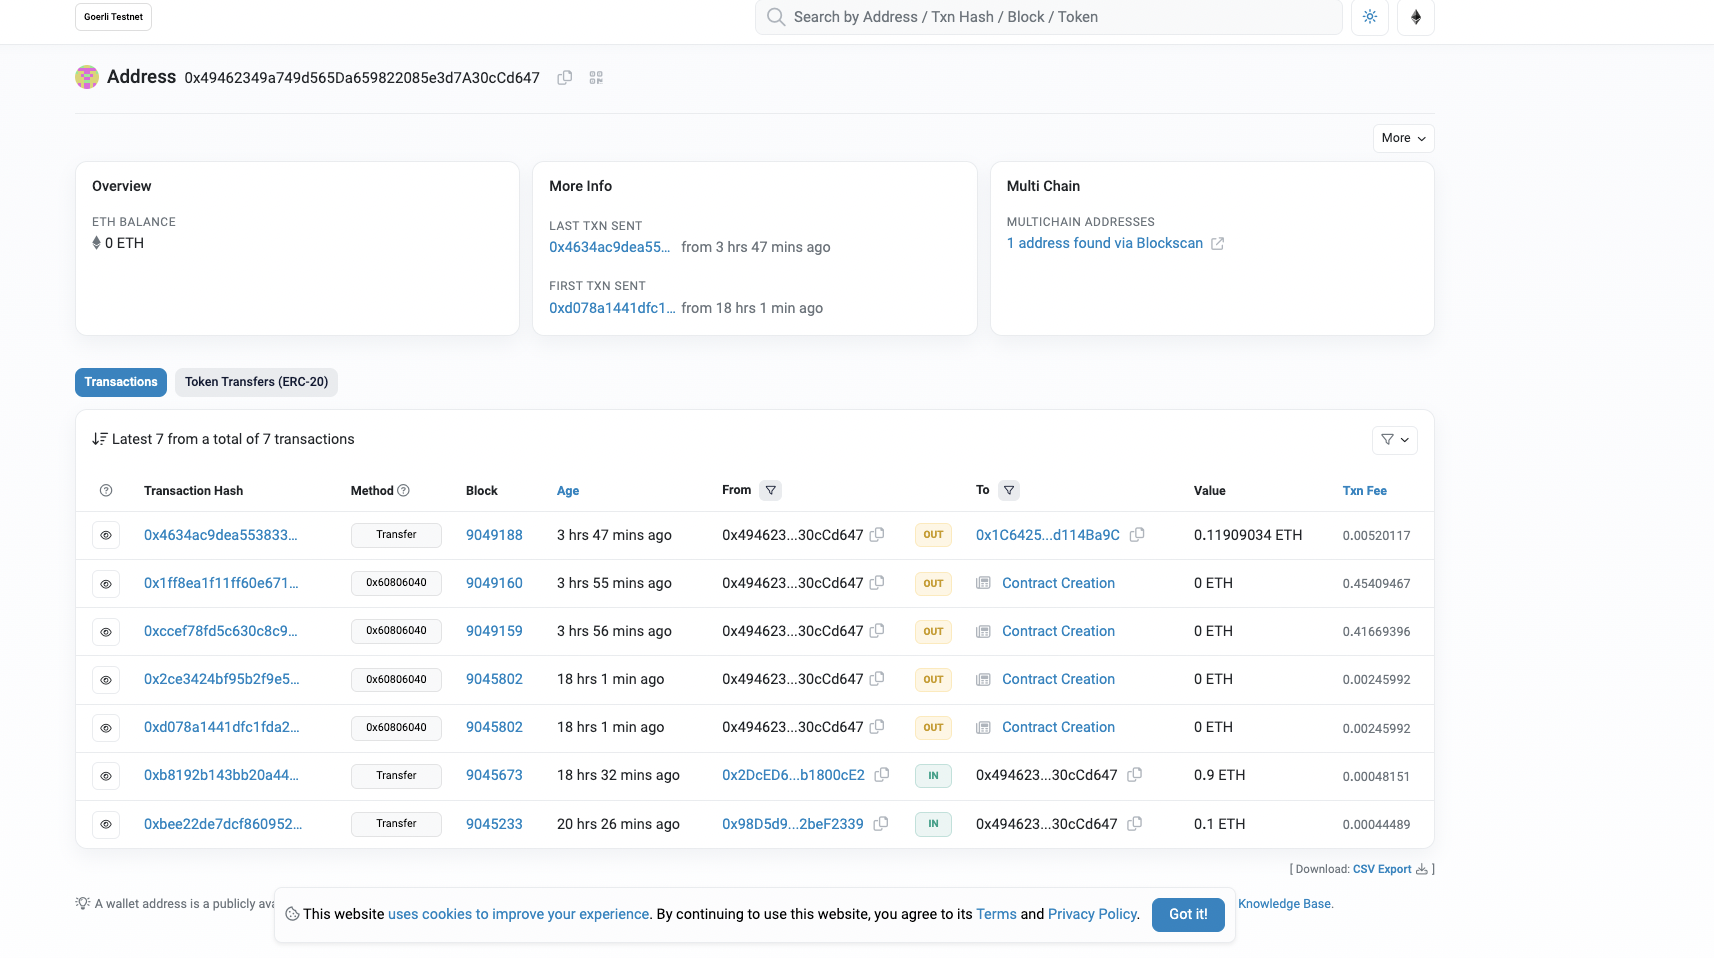The height and width of the screenshot is (958, 1714).
Task: Click Transfer method badge in block 9049188 row
Action: coord(396,535)
